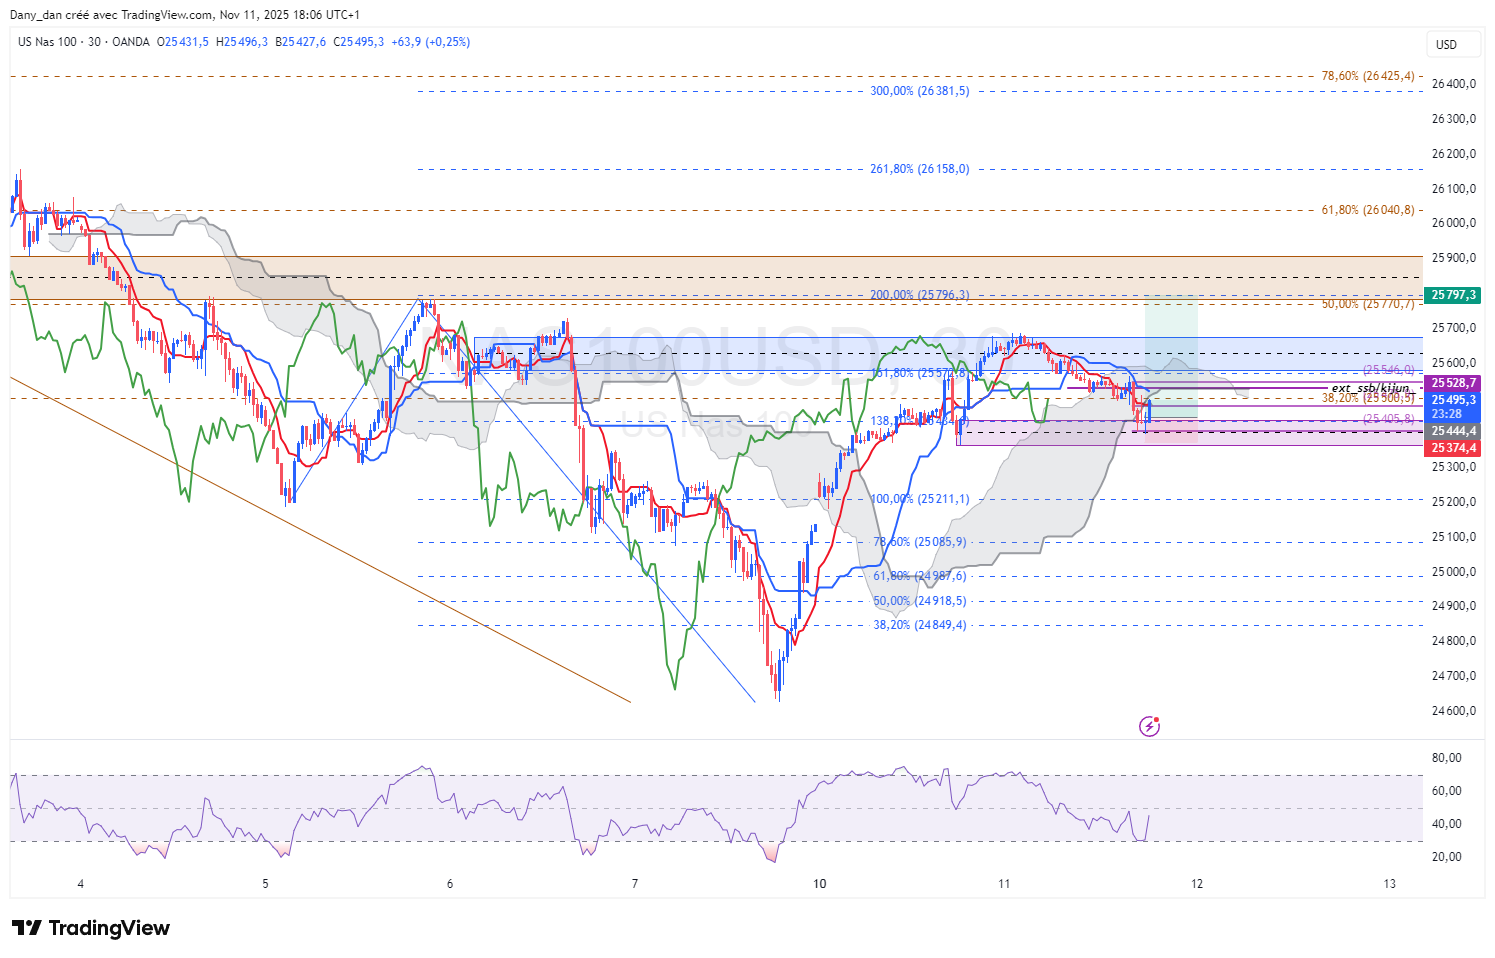Image resolution: width=1495 pixels, height=958 pixels.
Task: Click the high value H25496,3
Action: [242, 42]
